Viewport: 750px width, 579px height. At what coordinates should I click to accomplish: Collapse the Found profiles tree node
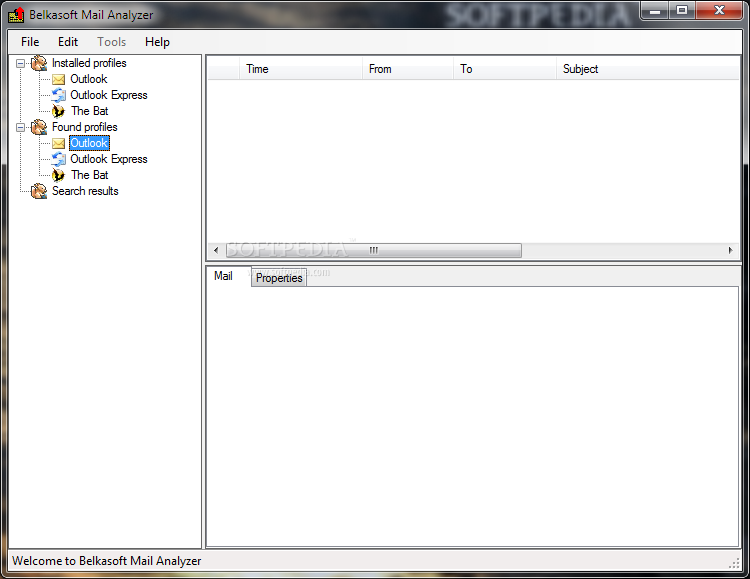(21, 127)
